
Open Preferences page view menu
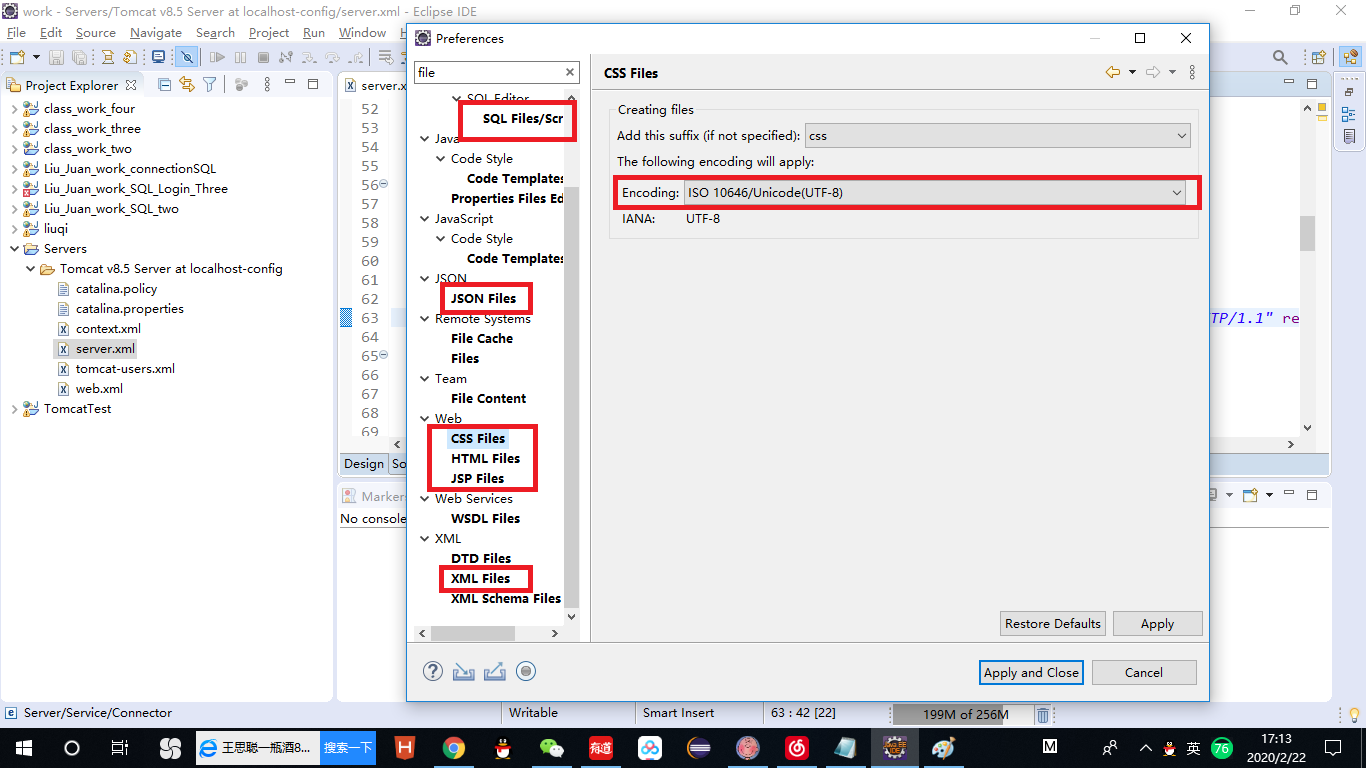[1192, 73]
